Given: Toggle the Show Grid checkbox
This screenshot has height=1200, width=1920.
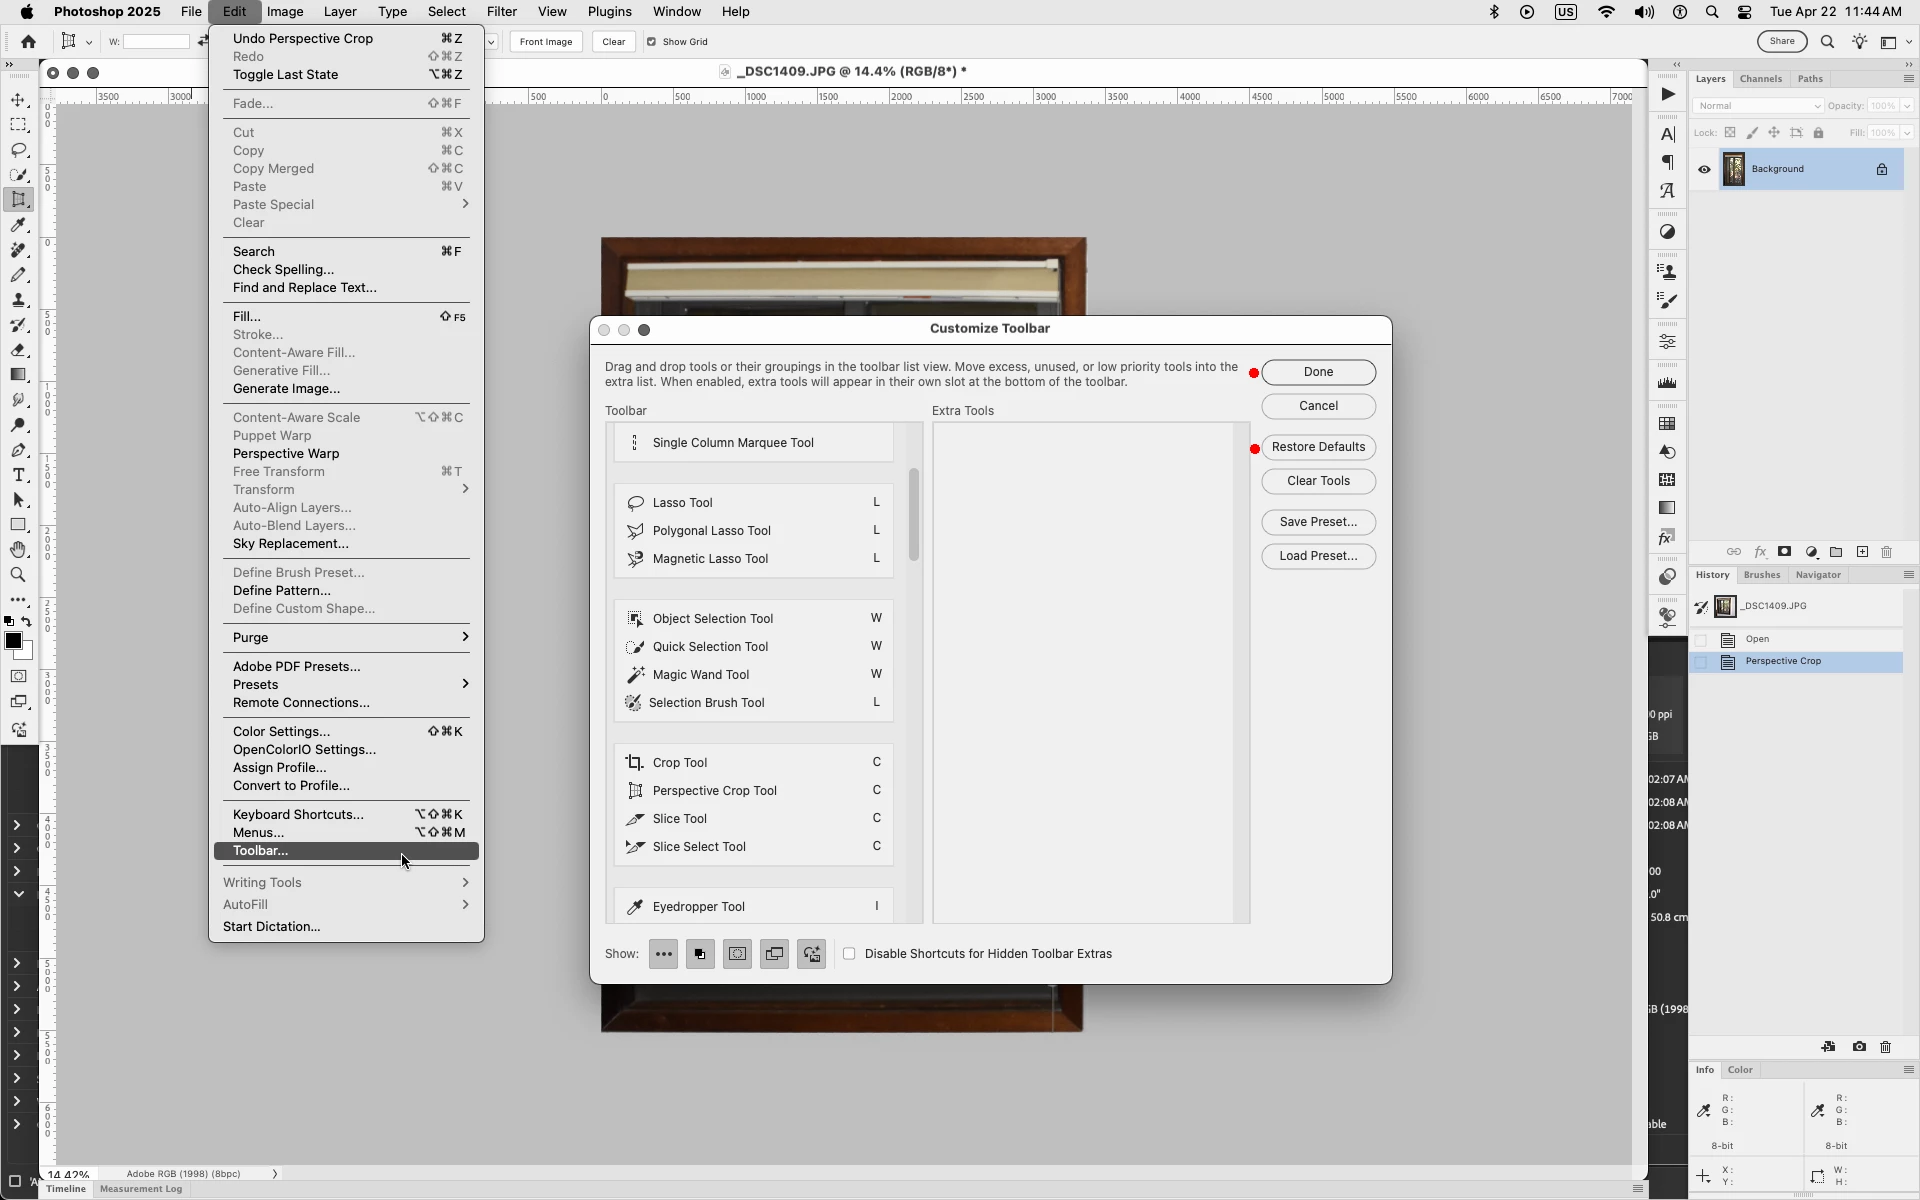Looking at the screenshot, I should tap(652, 42).
